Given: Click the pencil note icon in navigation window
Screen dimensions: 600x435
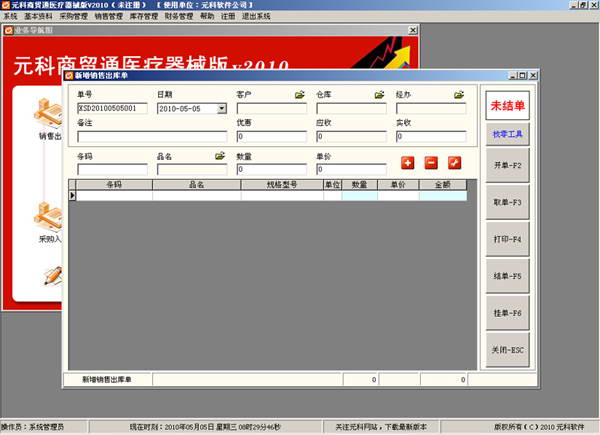Looking at the screenshot, I should [x=53, y=276].
